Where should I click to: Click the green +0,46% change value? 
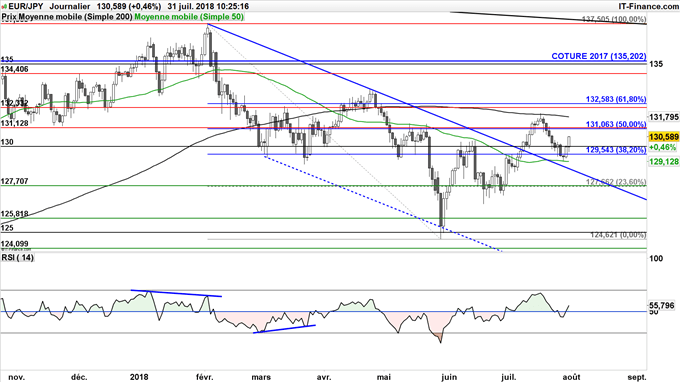664,147
